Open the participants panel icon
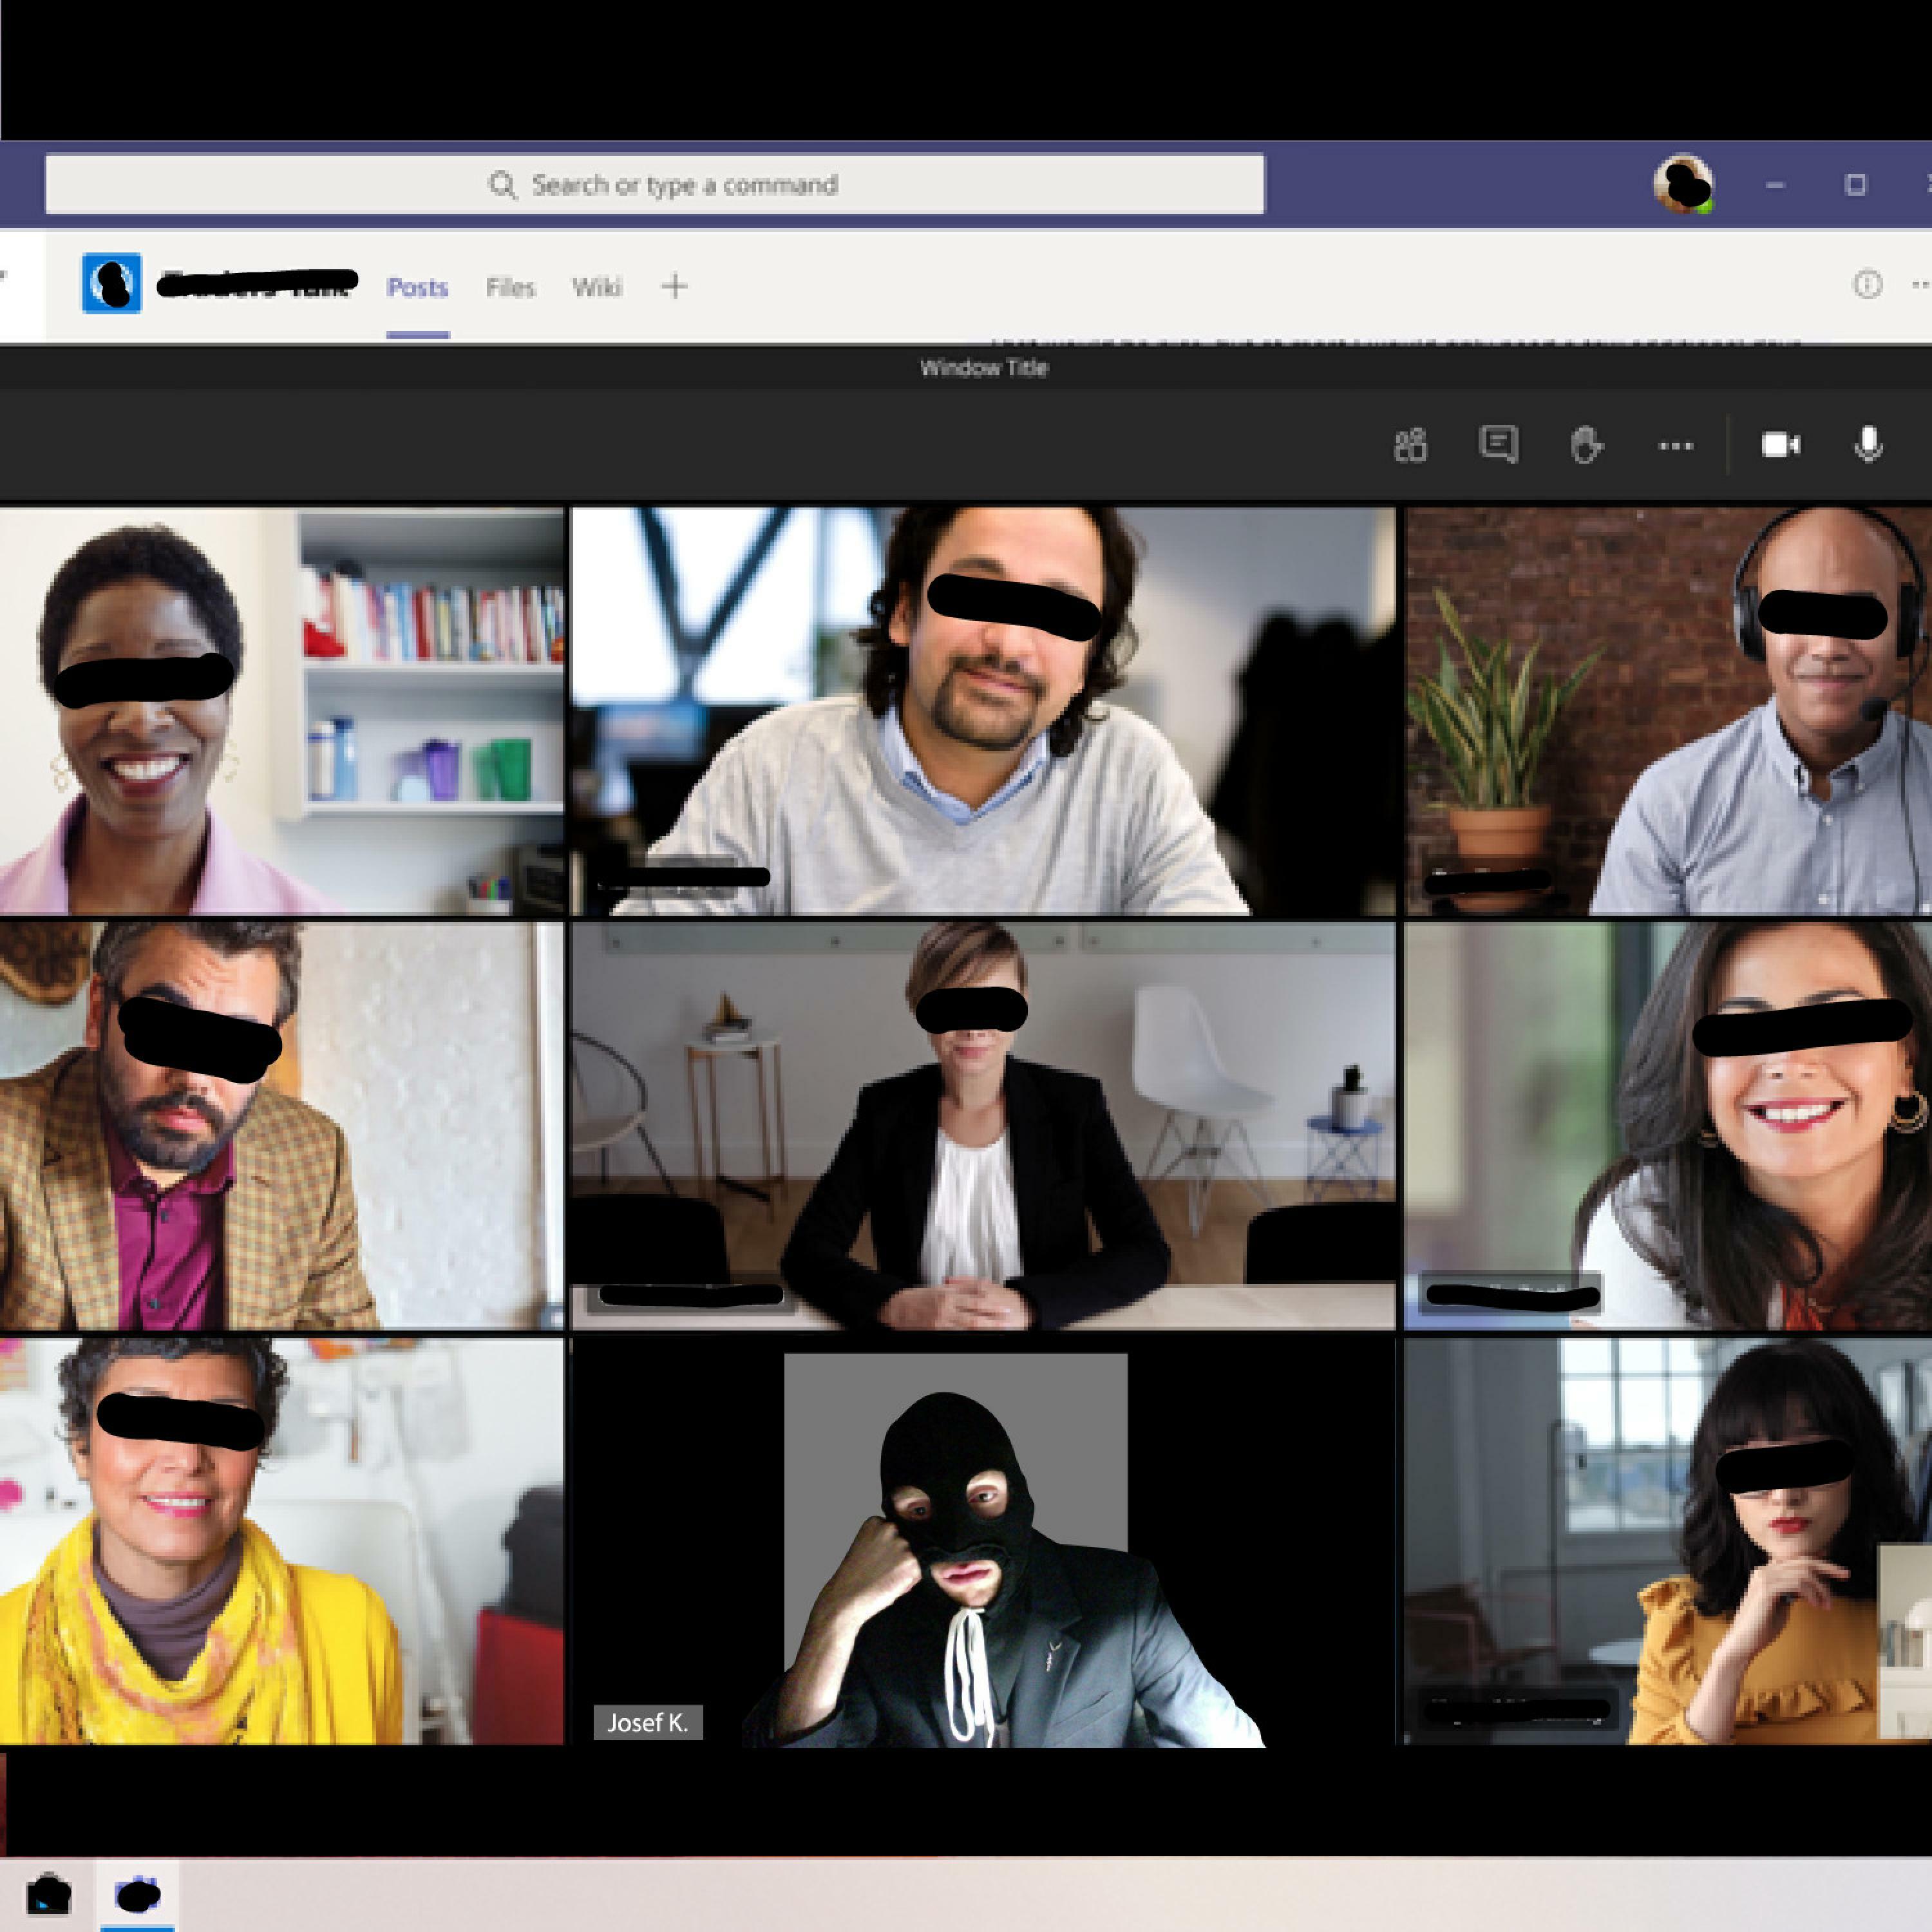The height and width of the screenshot is (1932, 1932). pyautogui.click(x=1410, y=445)
